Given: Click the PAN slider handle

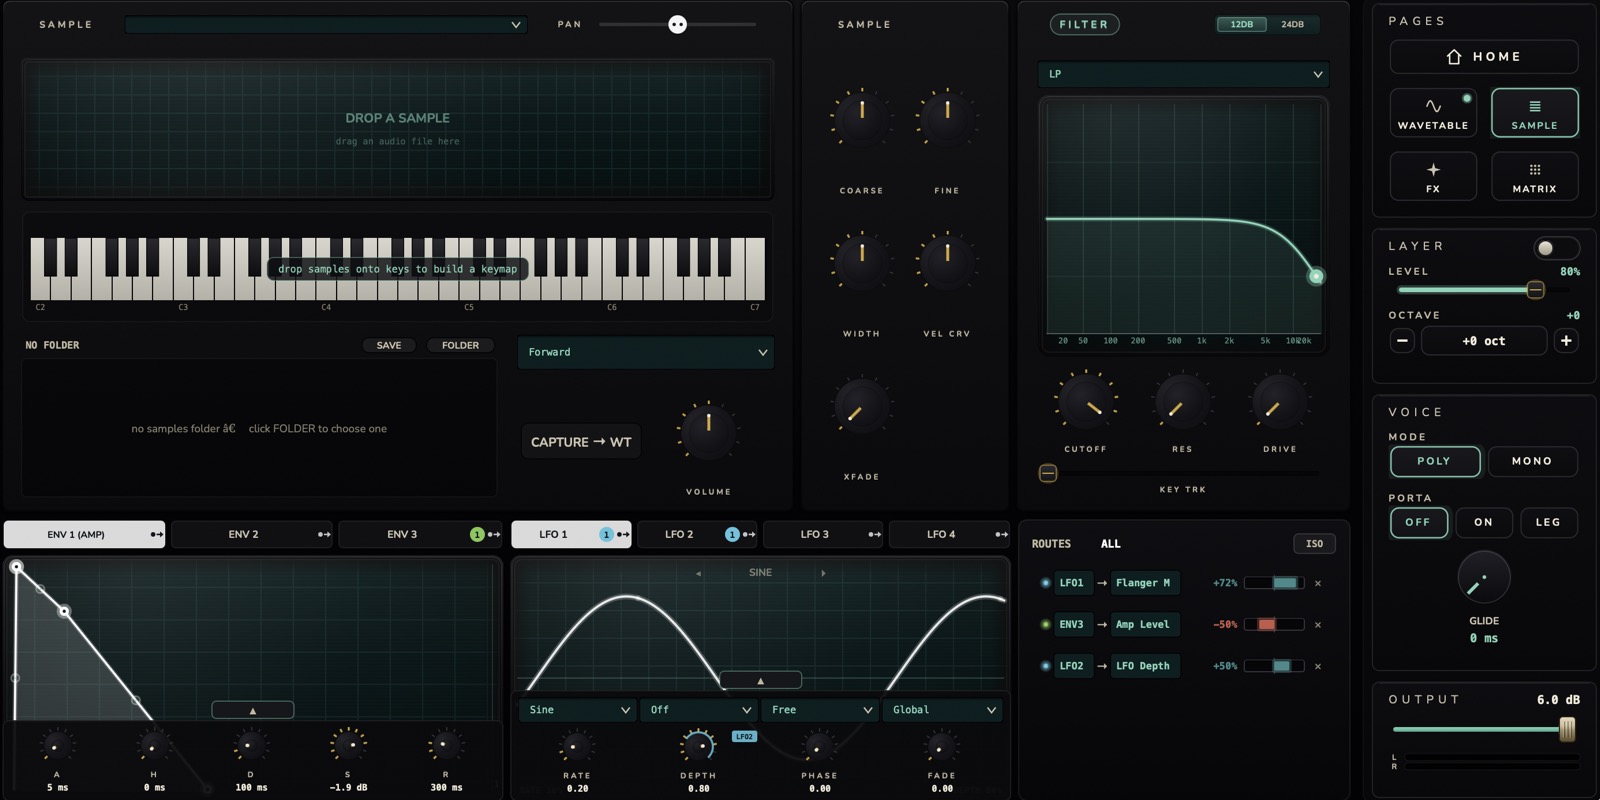Looking at the screenshot, I should [x=678, y=24].
